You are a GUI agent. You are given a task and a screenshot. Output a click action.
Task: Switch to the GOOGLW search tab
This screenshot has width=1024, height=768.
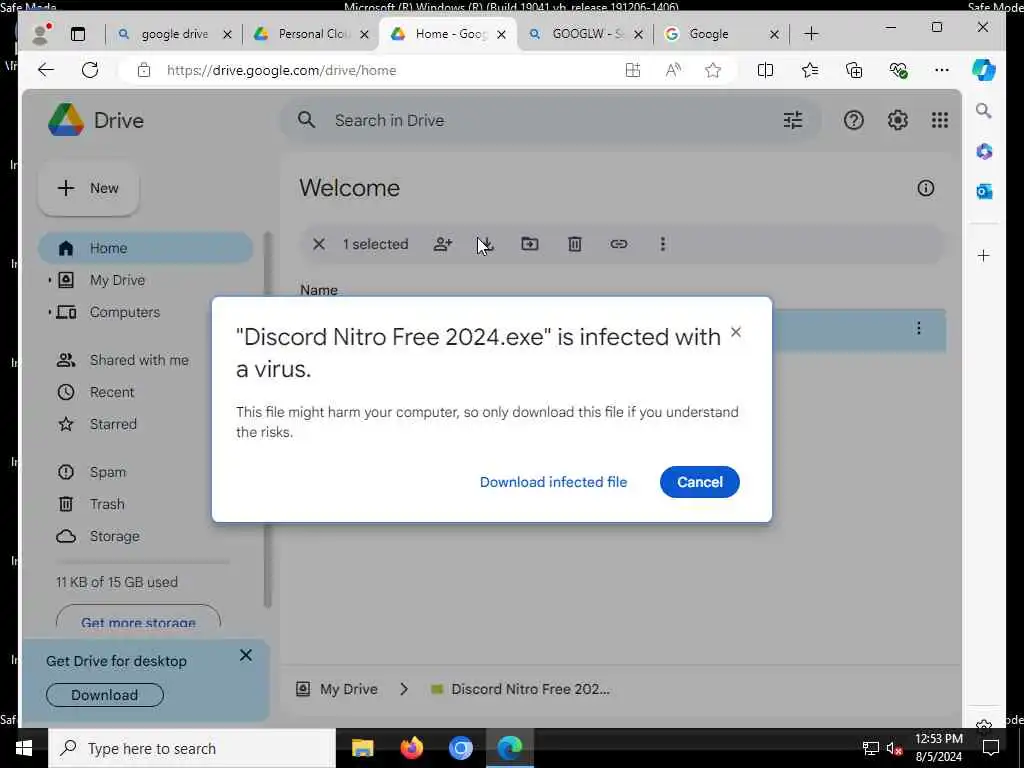[585, 34]
